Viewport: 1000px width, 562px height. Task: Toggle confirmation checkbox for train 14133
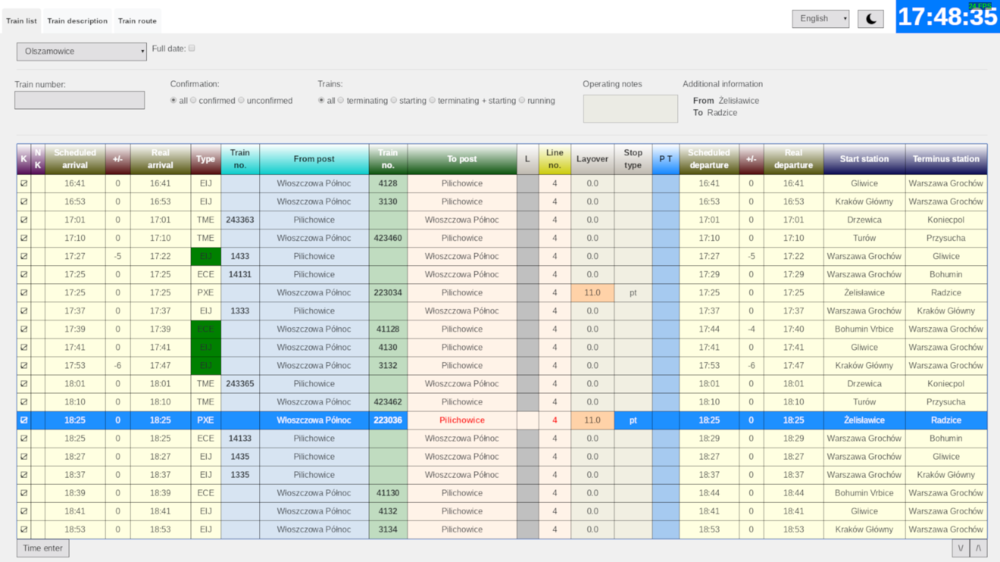[x=24, y=438]
